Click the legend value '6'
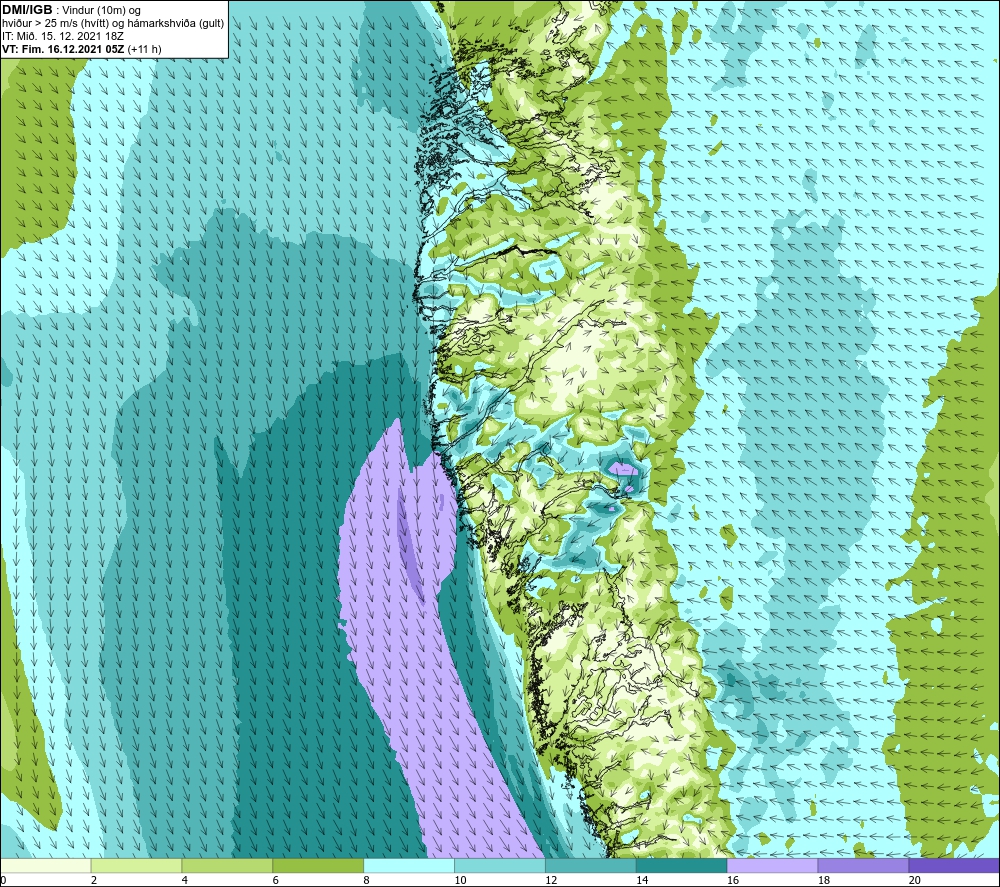 (276, 881)
